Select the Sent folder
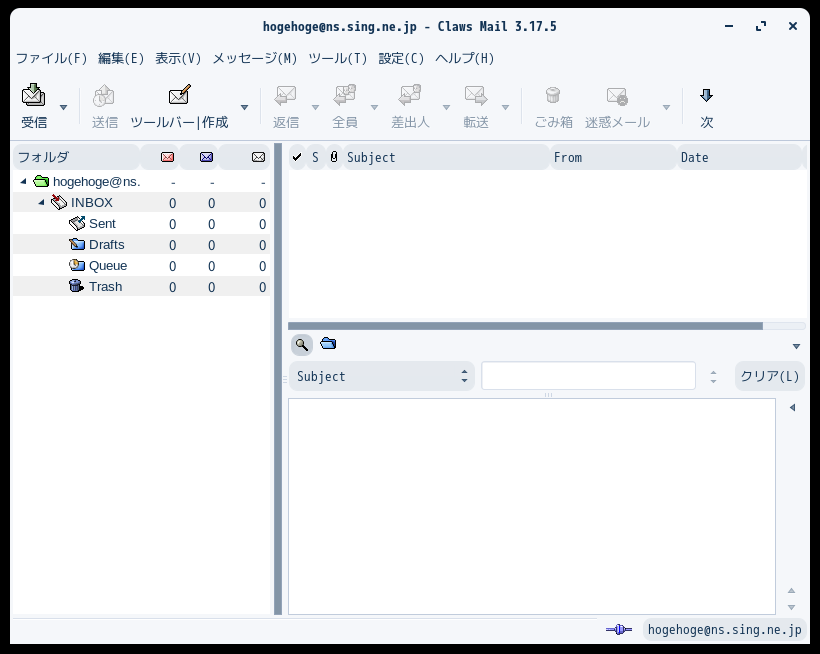Viewport: 820px width, 654px height. click(141, 223)
